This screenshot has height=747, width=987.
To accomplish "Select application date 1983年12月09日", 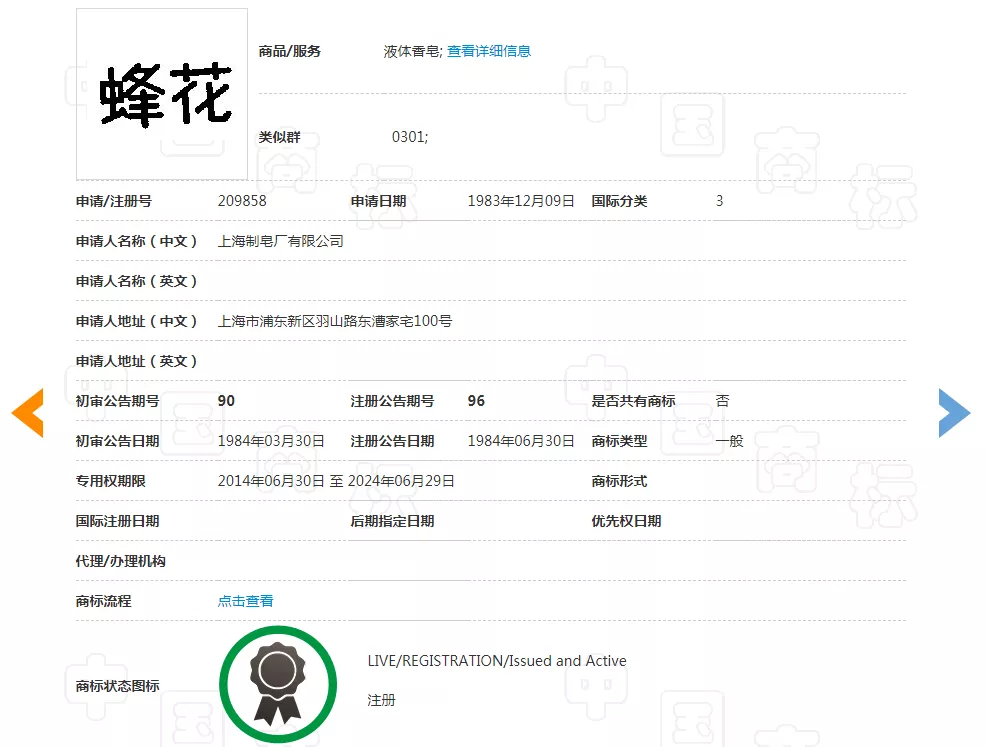I will coord(521,201).
